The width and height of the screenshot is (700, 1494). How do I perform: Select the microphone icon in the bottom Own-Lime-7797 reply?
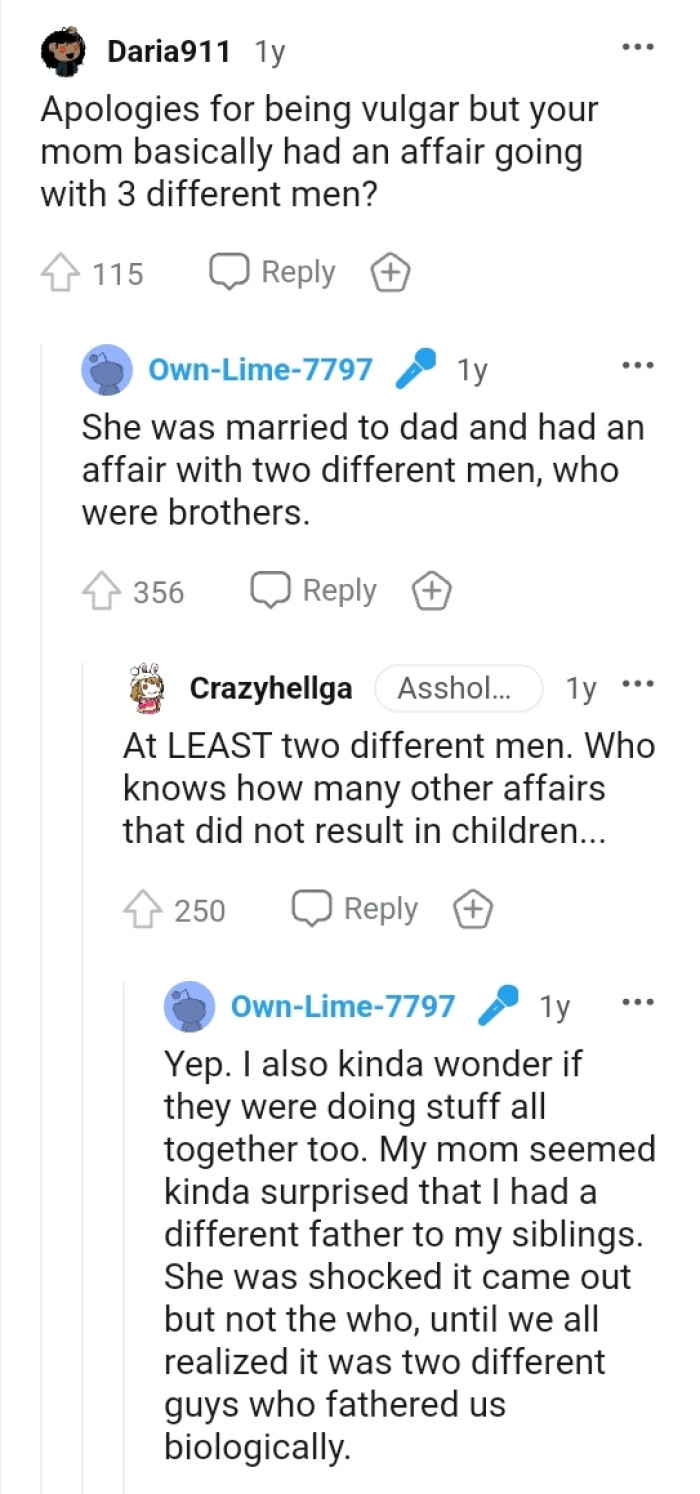pos(500,1007)
